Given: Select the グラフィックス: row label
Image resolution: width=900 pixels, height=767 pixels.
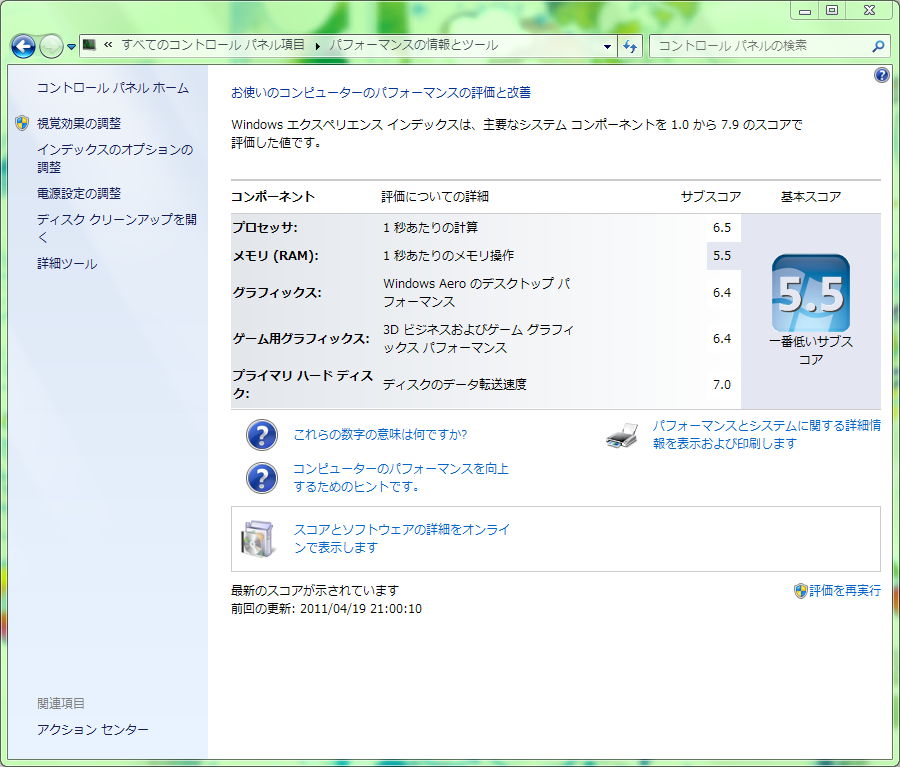Looking at the screenshot, I should [x=277, y=293].
